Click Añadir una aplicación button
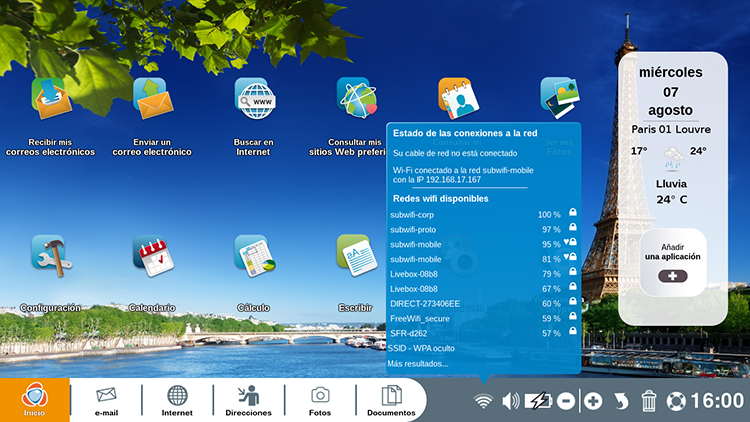The image size is (750, 422). click(x=672, y=262)
